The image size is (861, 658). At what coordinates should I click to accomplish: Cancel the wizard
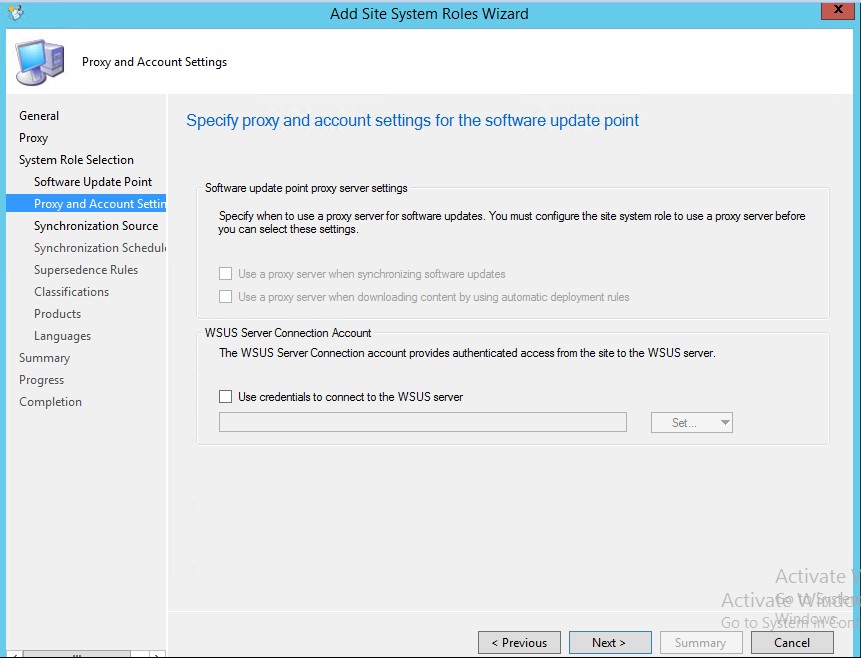coord(791,642)
